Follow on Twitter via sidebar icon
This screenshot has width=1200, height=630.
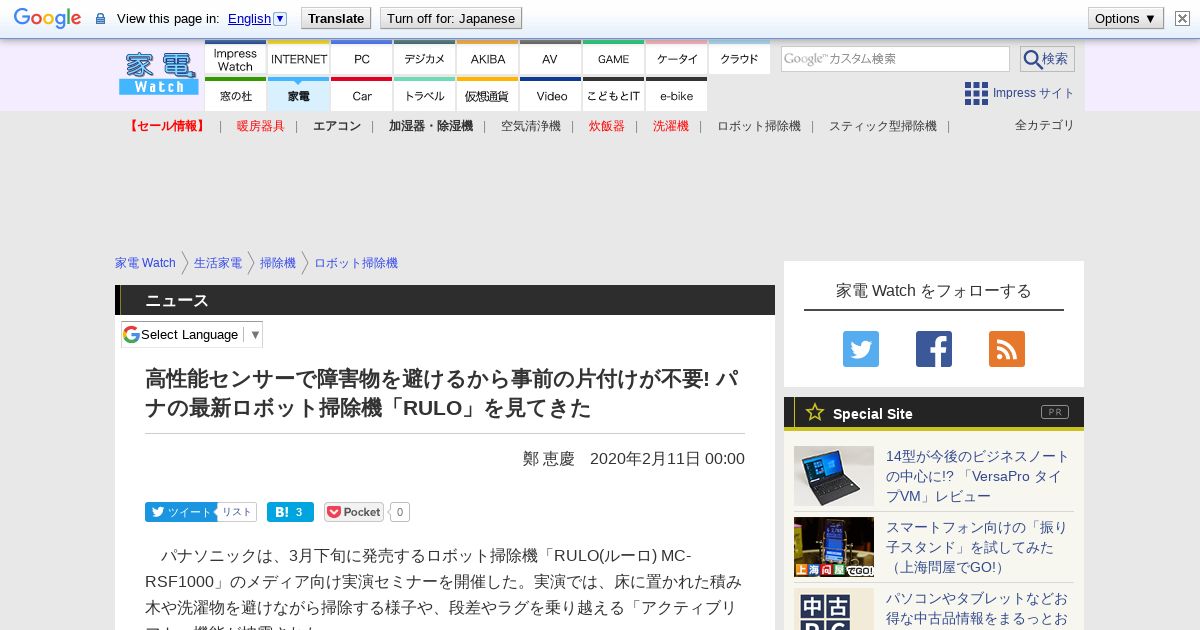[x=861, y=349]
